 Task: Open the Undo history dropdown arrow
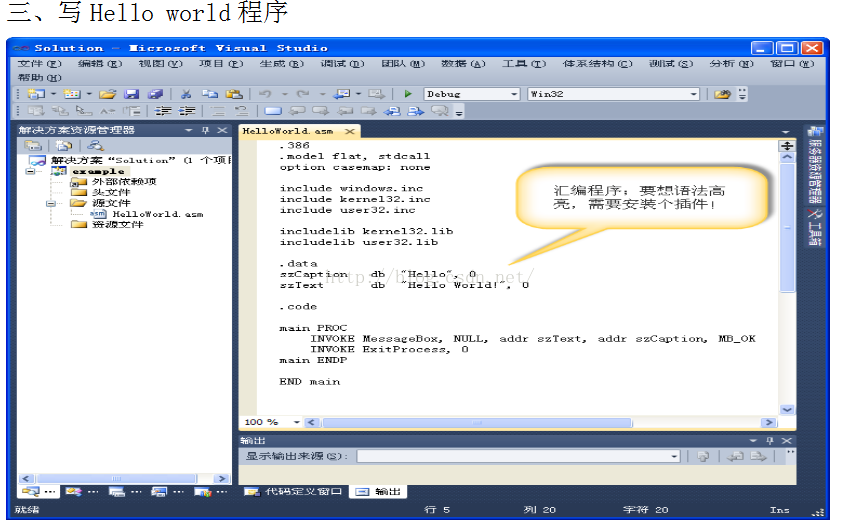coord(285,94)
